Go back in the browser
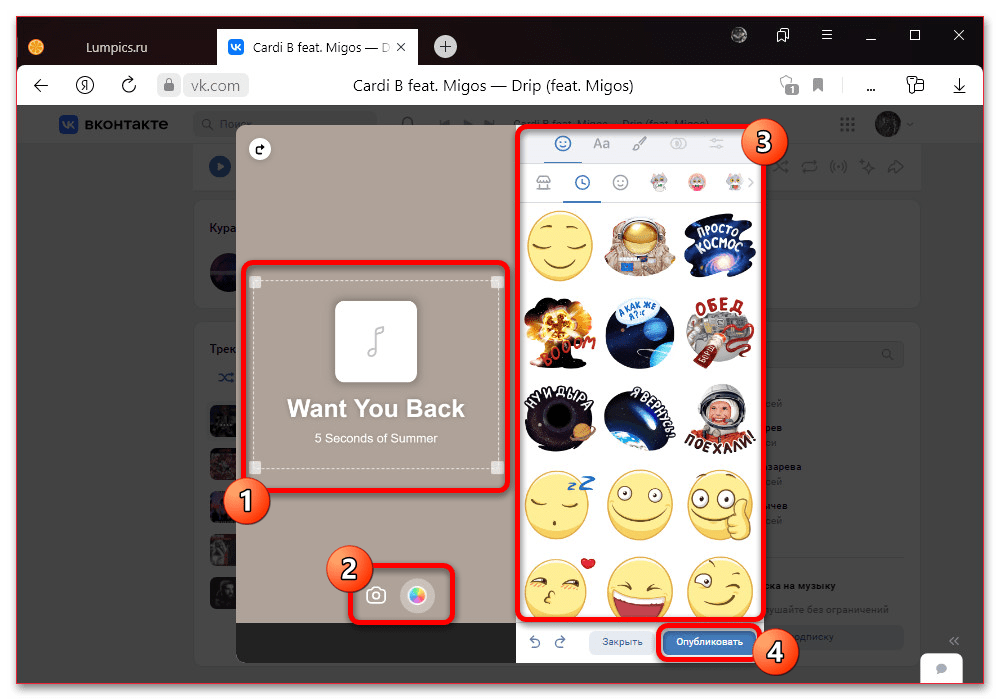 [41, 85]
